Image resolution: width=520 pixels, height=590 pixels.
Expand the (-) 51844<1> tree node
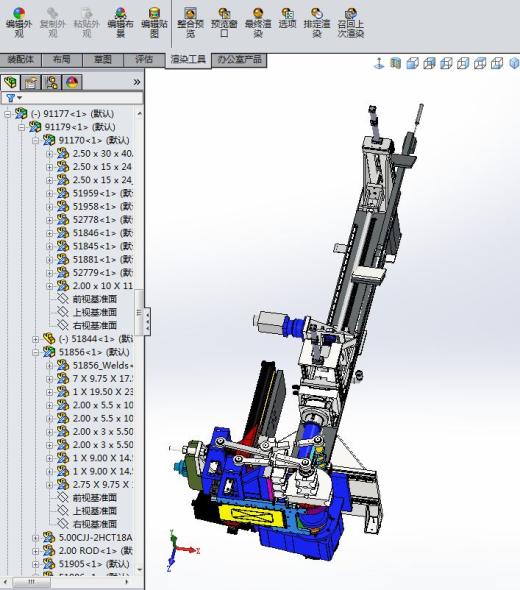(x=36, y=339)
